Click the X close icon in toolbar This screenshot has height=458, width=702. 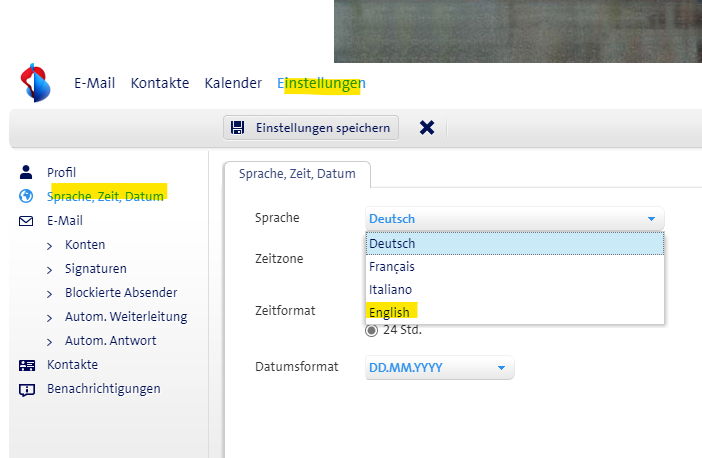(427, 127)
